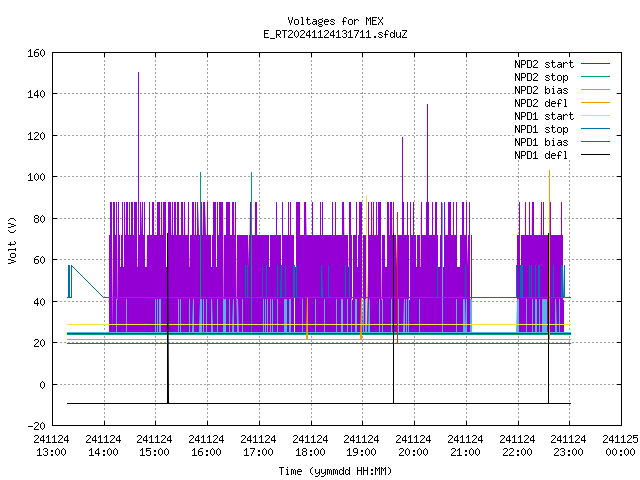Click the x-axis tick 241124 23:00
The height and width of the screenshot is (480, 640).
(568, 446)
